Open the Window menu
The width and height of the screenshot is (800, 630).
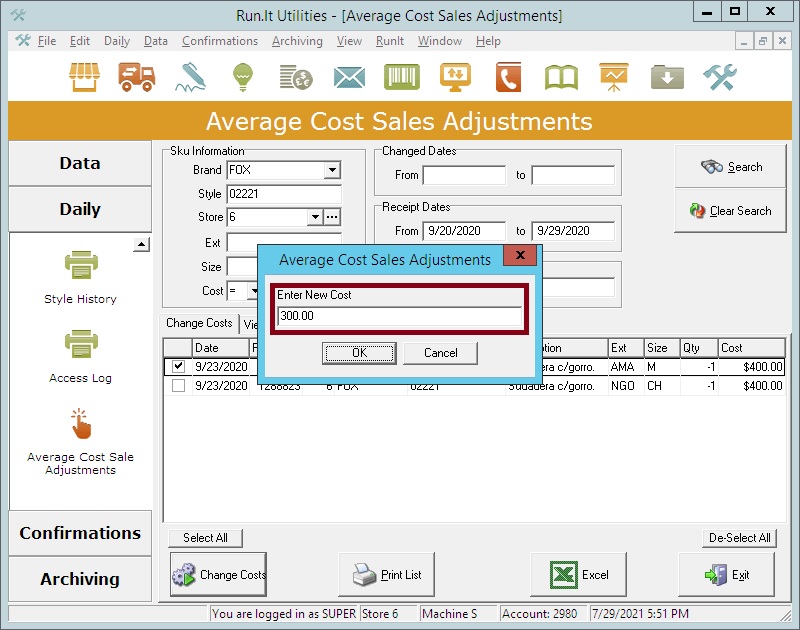[440, 41]
